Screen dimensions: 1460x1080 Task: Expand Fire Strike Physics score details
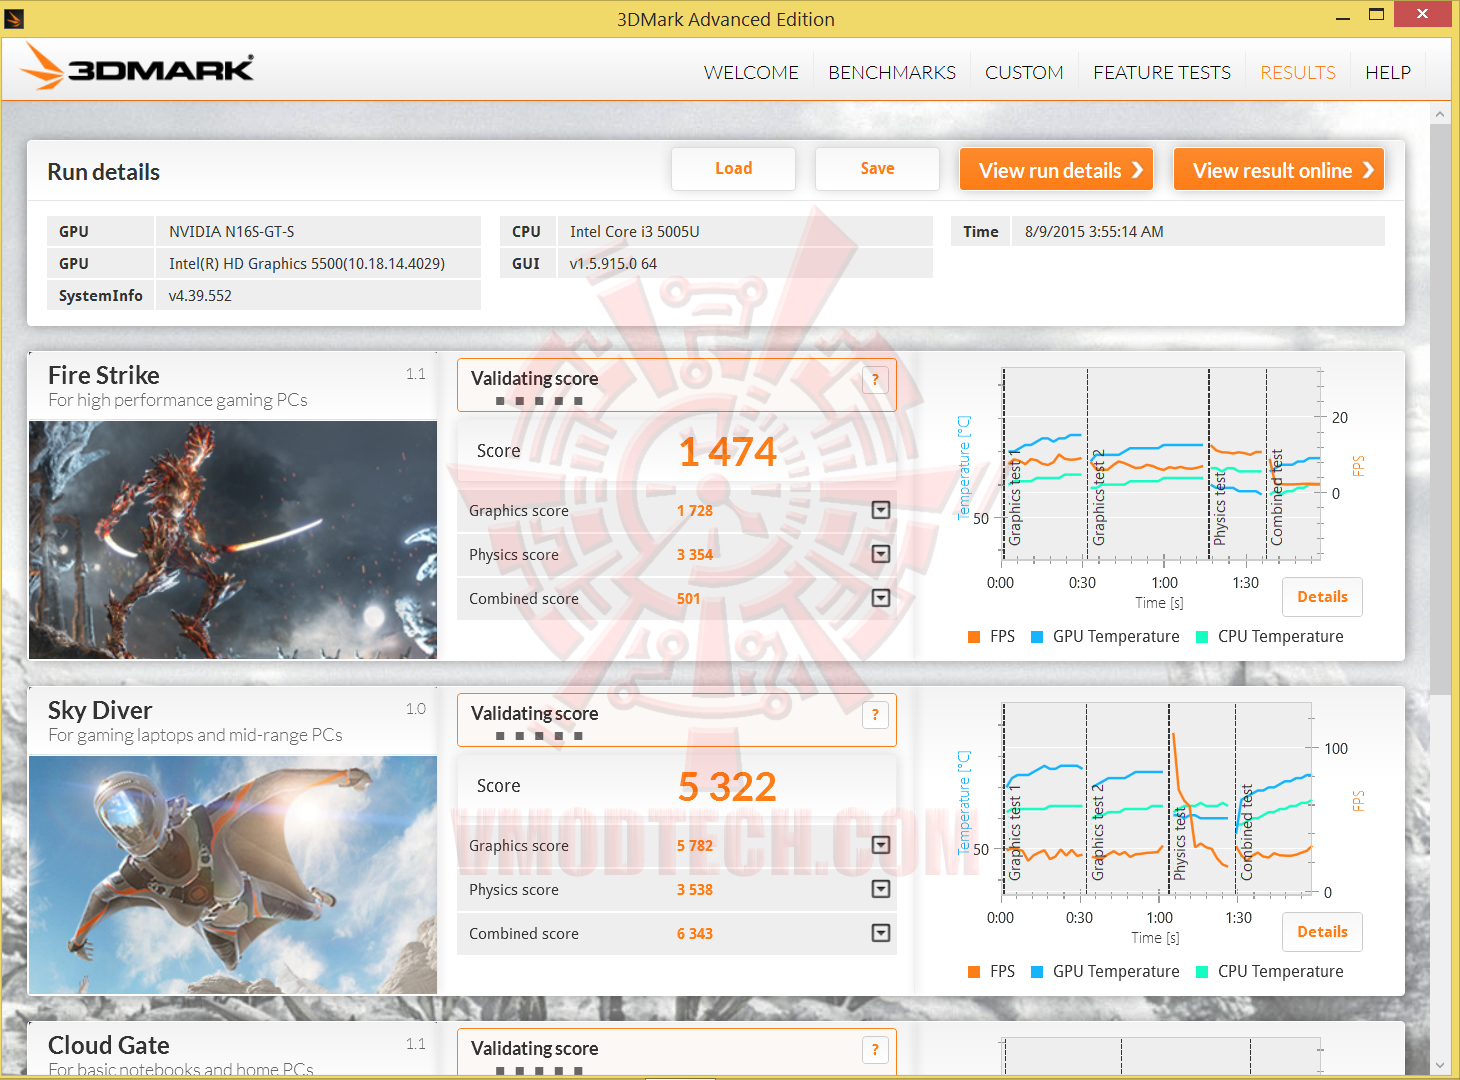(x=881, y=554)
